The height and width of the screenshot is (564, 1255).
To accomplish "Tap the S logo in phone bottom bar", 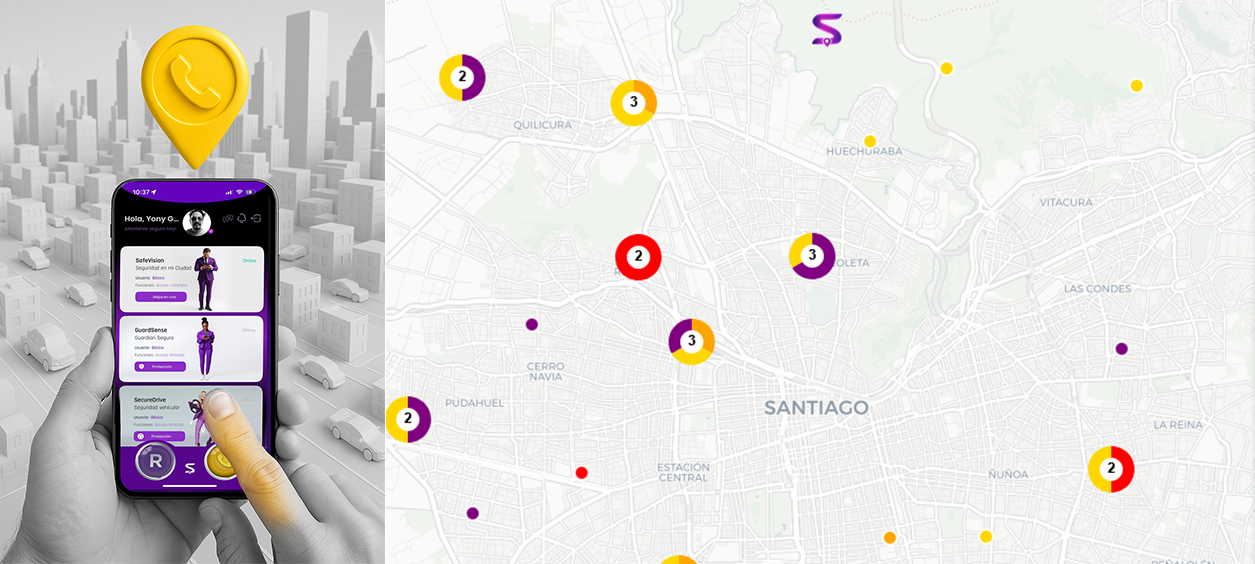I will [189, 468].
